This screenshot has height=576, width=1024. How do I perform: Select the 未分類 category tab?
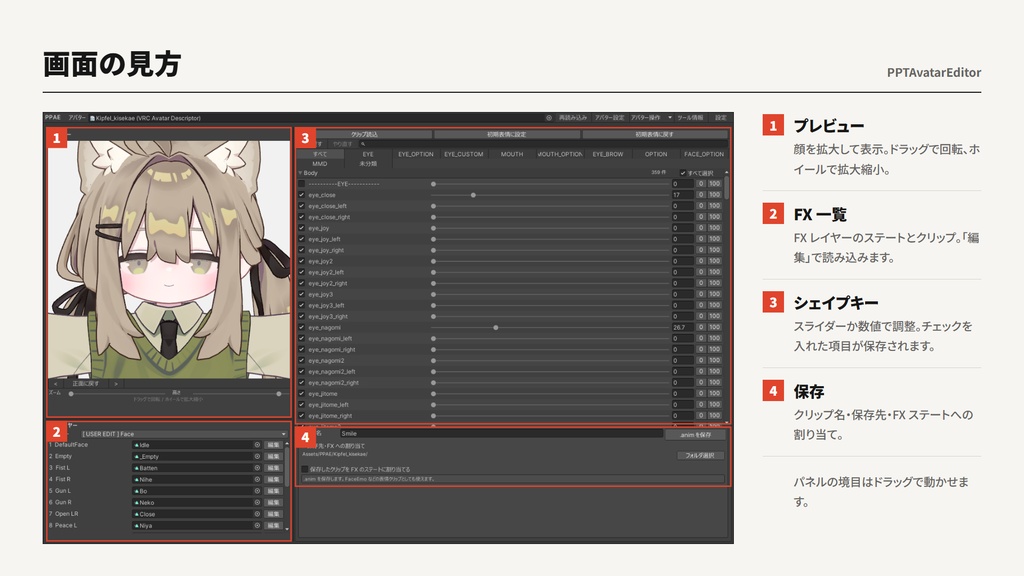click(x=368, y=163)
